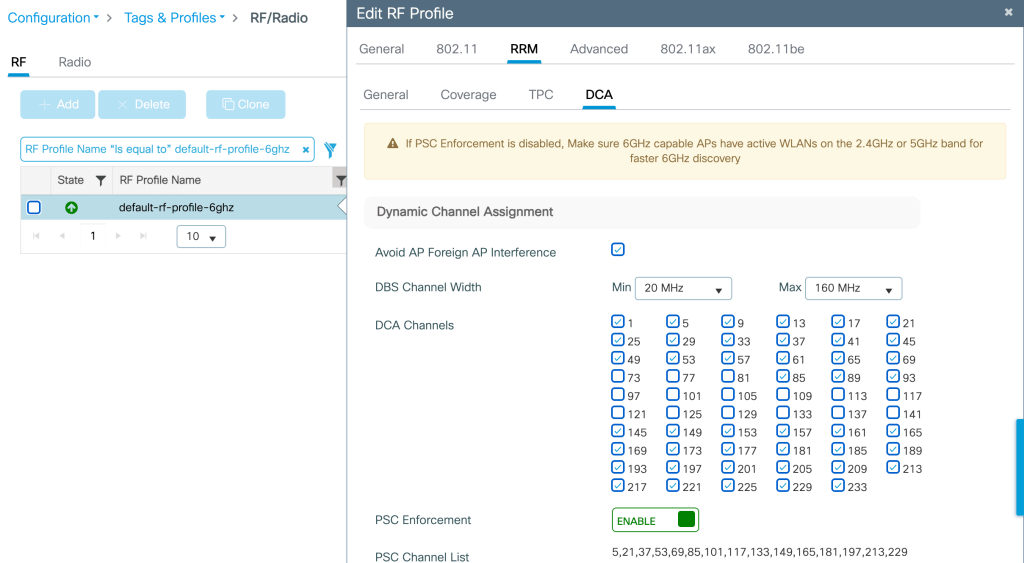Open the TPC sub-tab
Image resolution: width=1024 pixels, height=563 pixels.
pyautogui.click(x=540, y=95)
